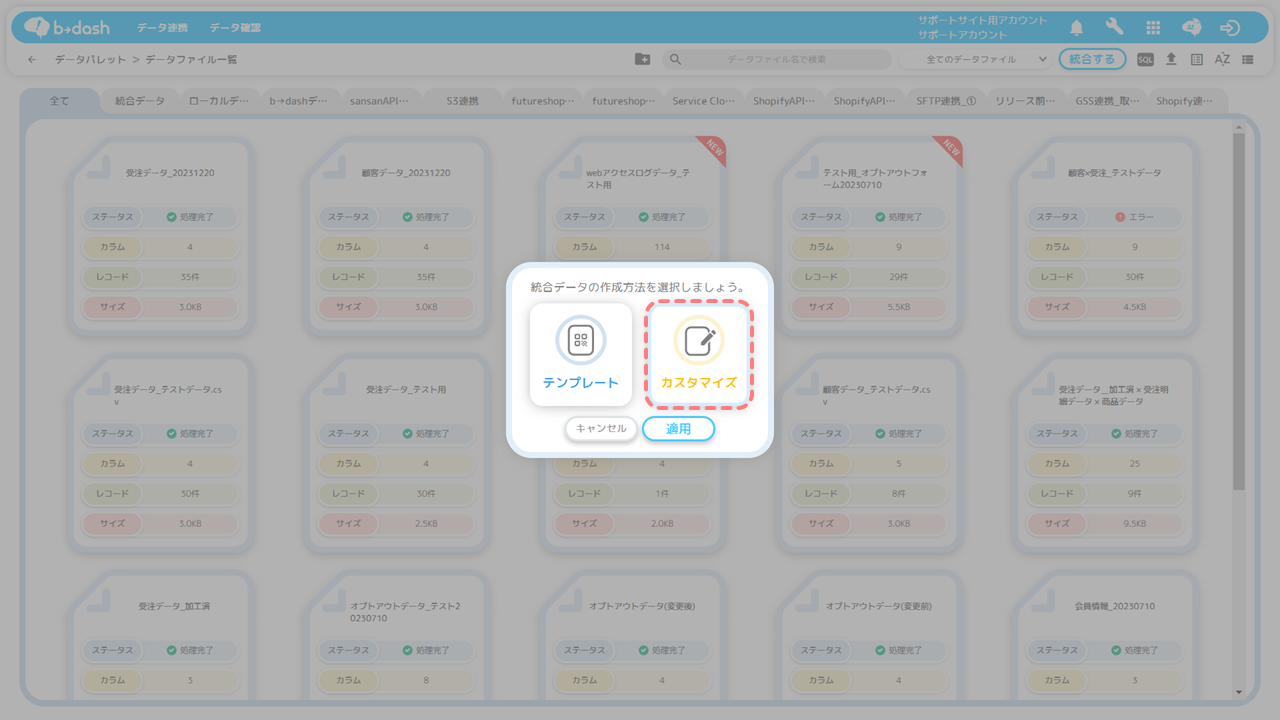The image size is (1280, 720).
Task: Switch to table view icon
Action: pyautogui.click(x=1197, y=60)
